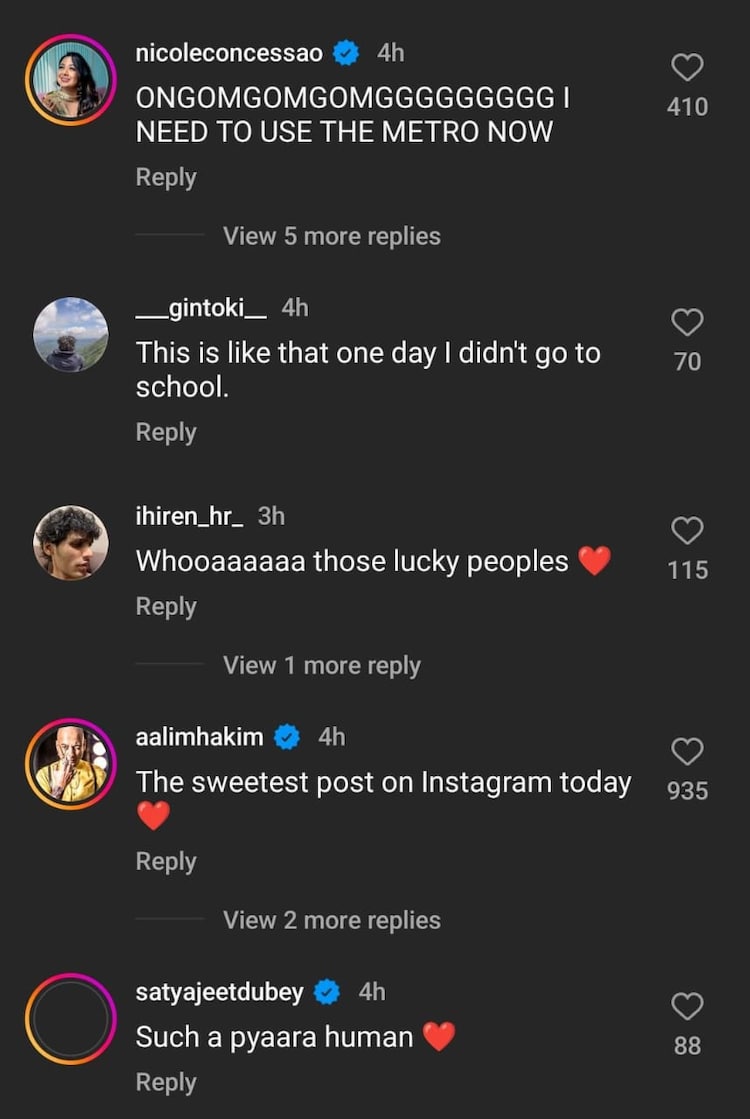Like satyajeetdubey's pyaara human comment
The height and width of the screenshot is (1119, 750).
tap(687, 1006)
